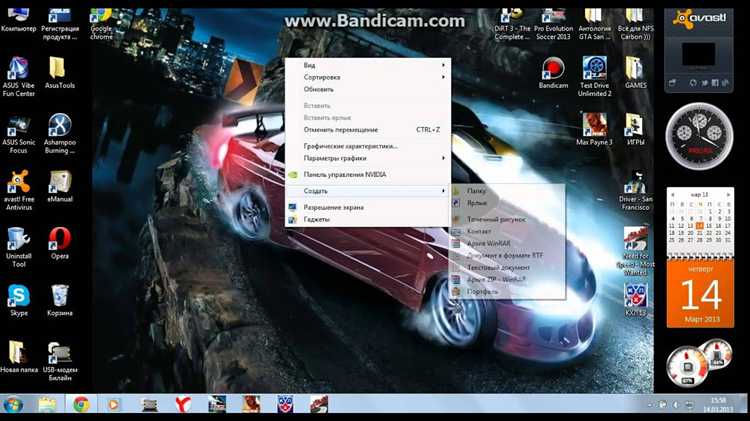Select day 14 in calendar gadget

699,225
